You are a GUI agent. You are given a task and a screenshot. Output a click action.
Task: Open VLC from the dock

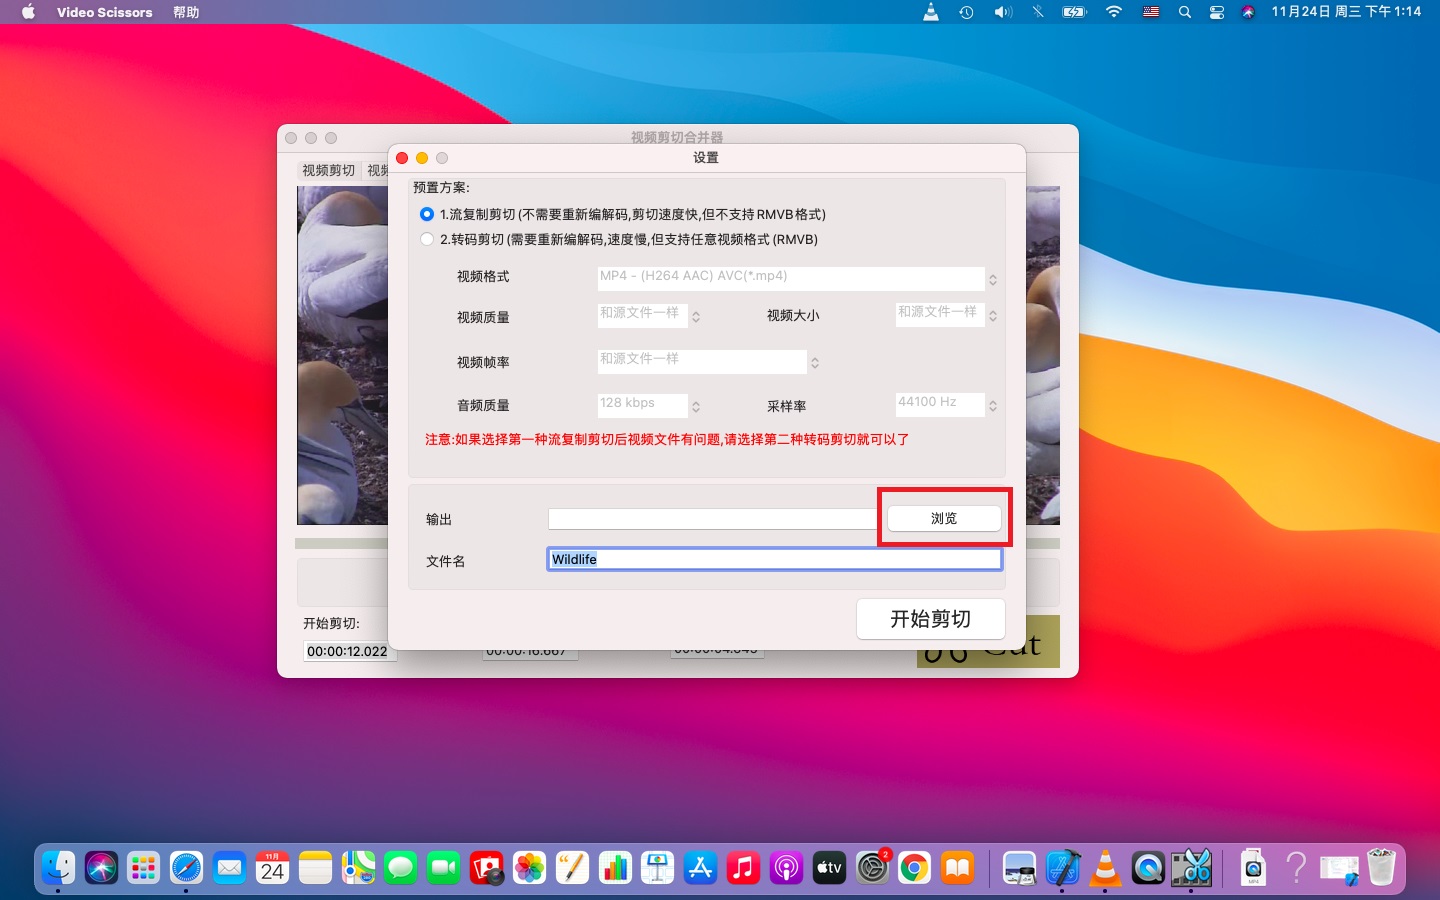coord(1105,868)
